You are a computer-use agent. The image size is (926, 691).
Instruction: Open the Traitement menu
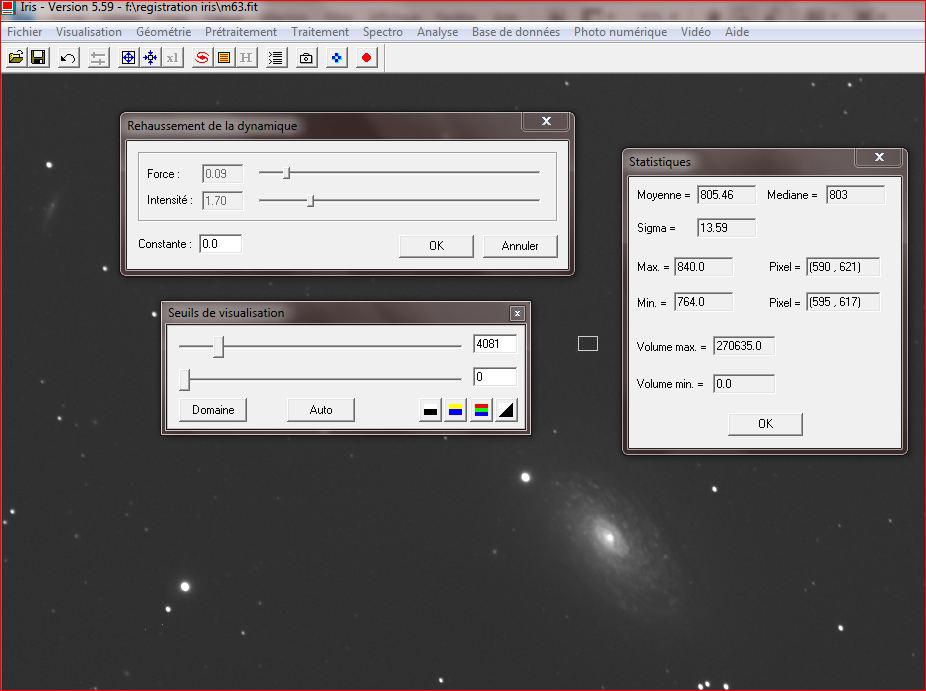click(x=320, y=32)
